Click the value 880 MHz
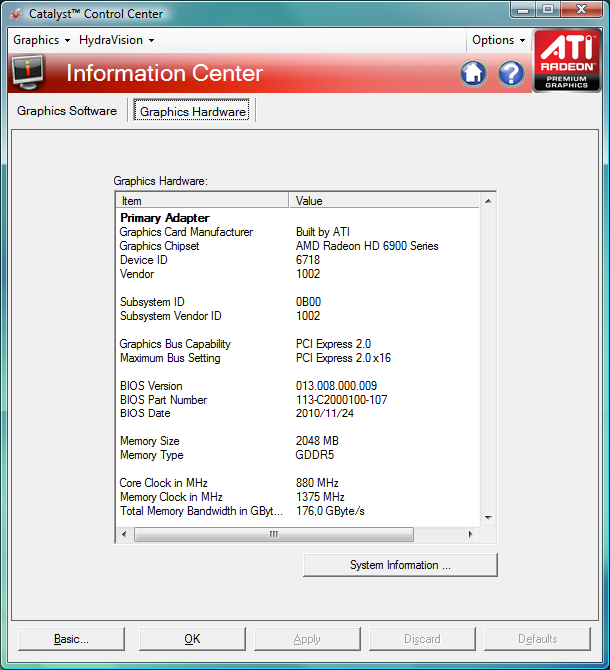This screenshot has width=610, height=670. tap(317, 483)
